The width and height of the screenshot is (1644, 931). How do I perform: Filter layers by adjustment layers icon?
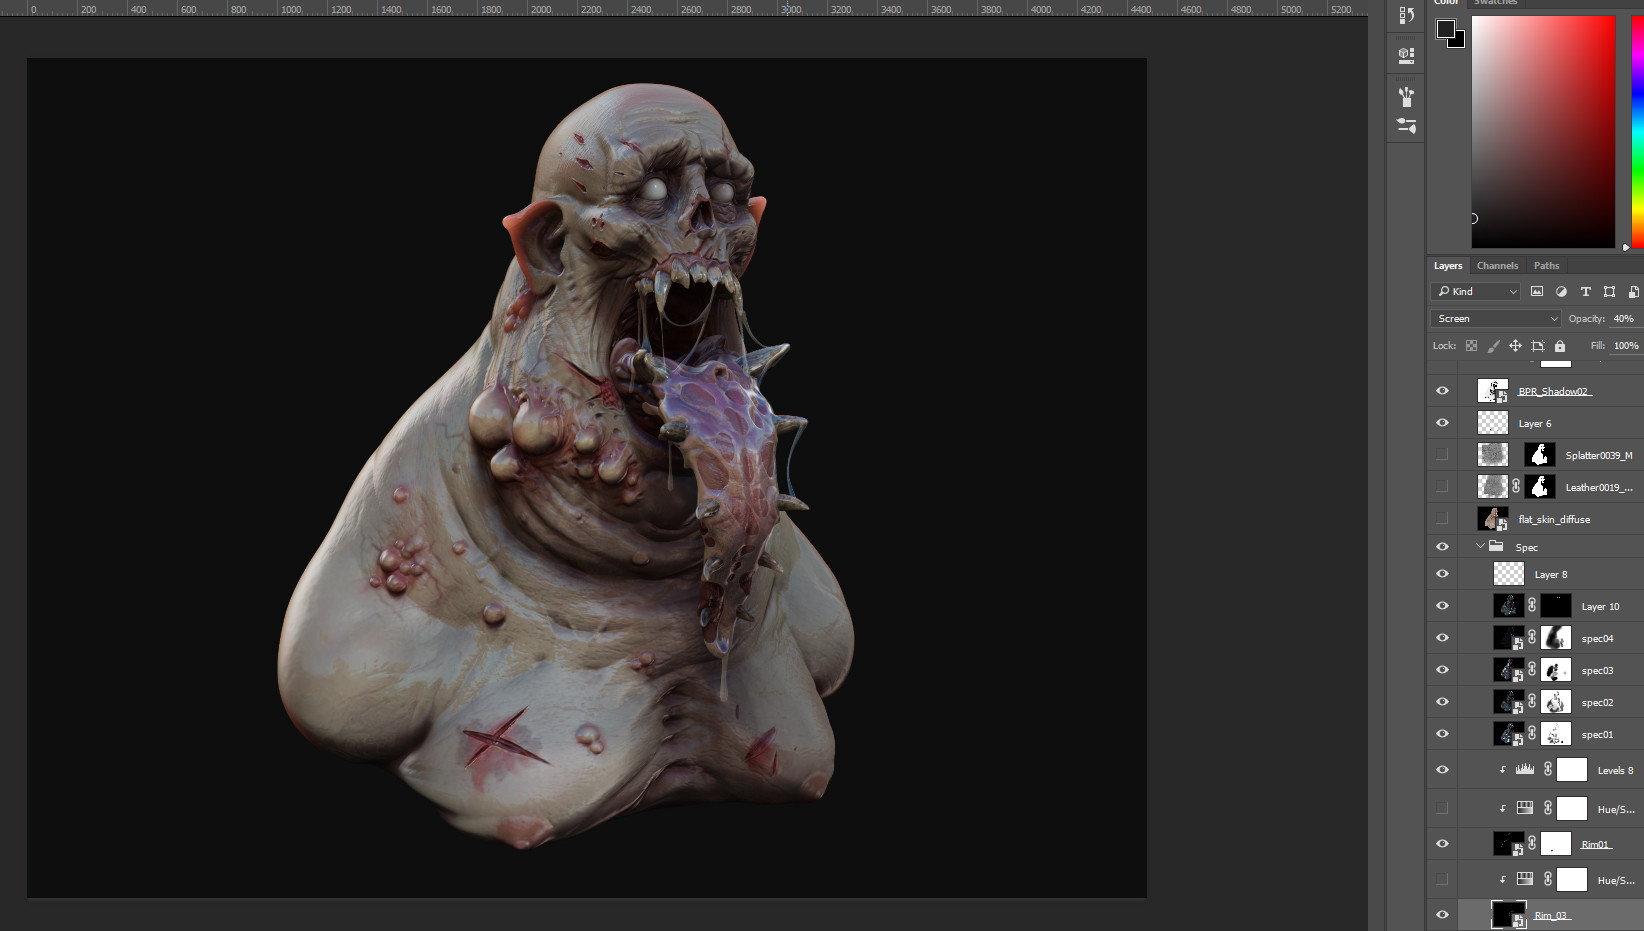click(x=1561, y=291)
